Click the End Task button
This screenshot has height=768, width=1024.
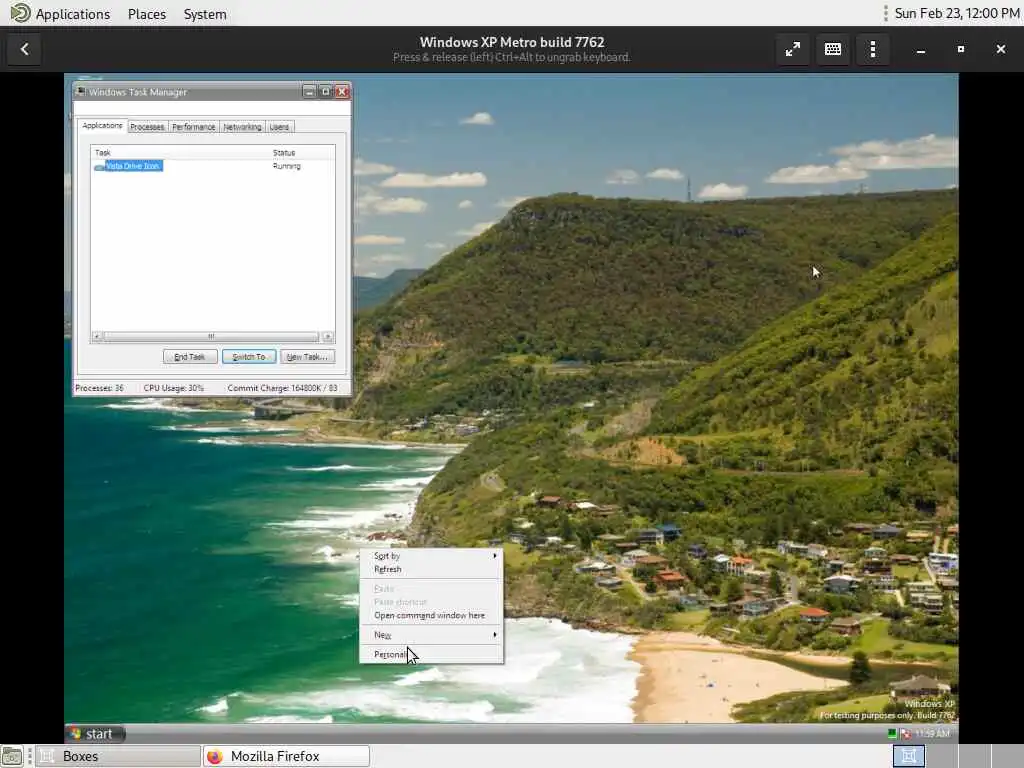point(190,357)
